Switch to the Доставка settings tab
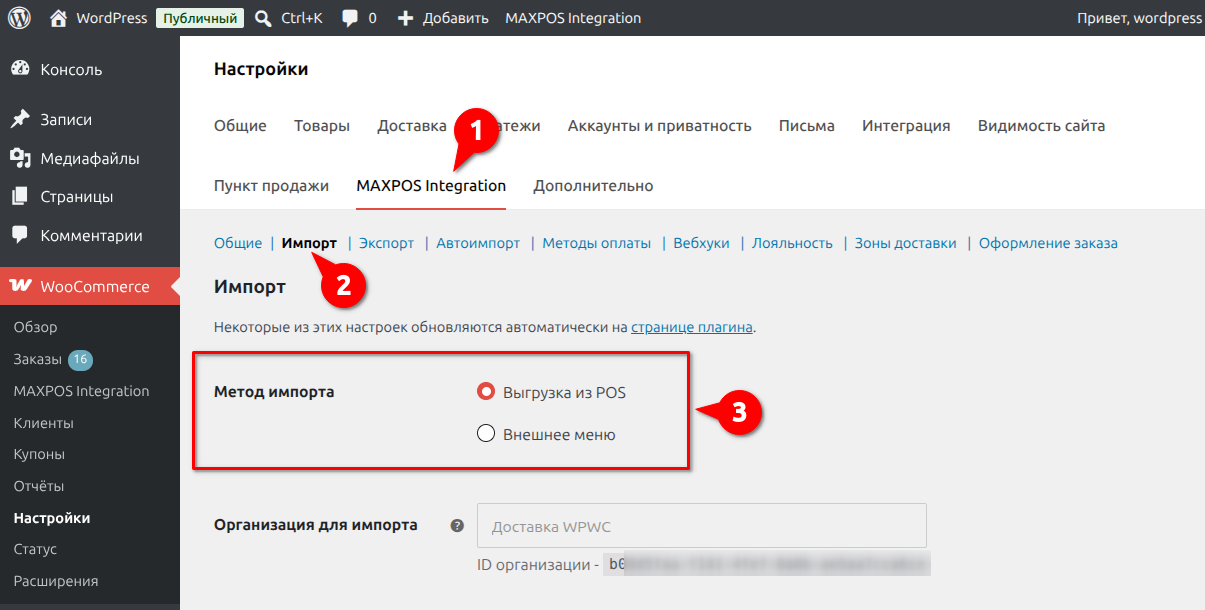The width and height of the screenshot is (1205, 610). pyautogui.click(x=411, y=126)
